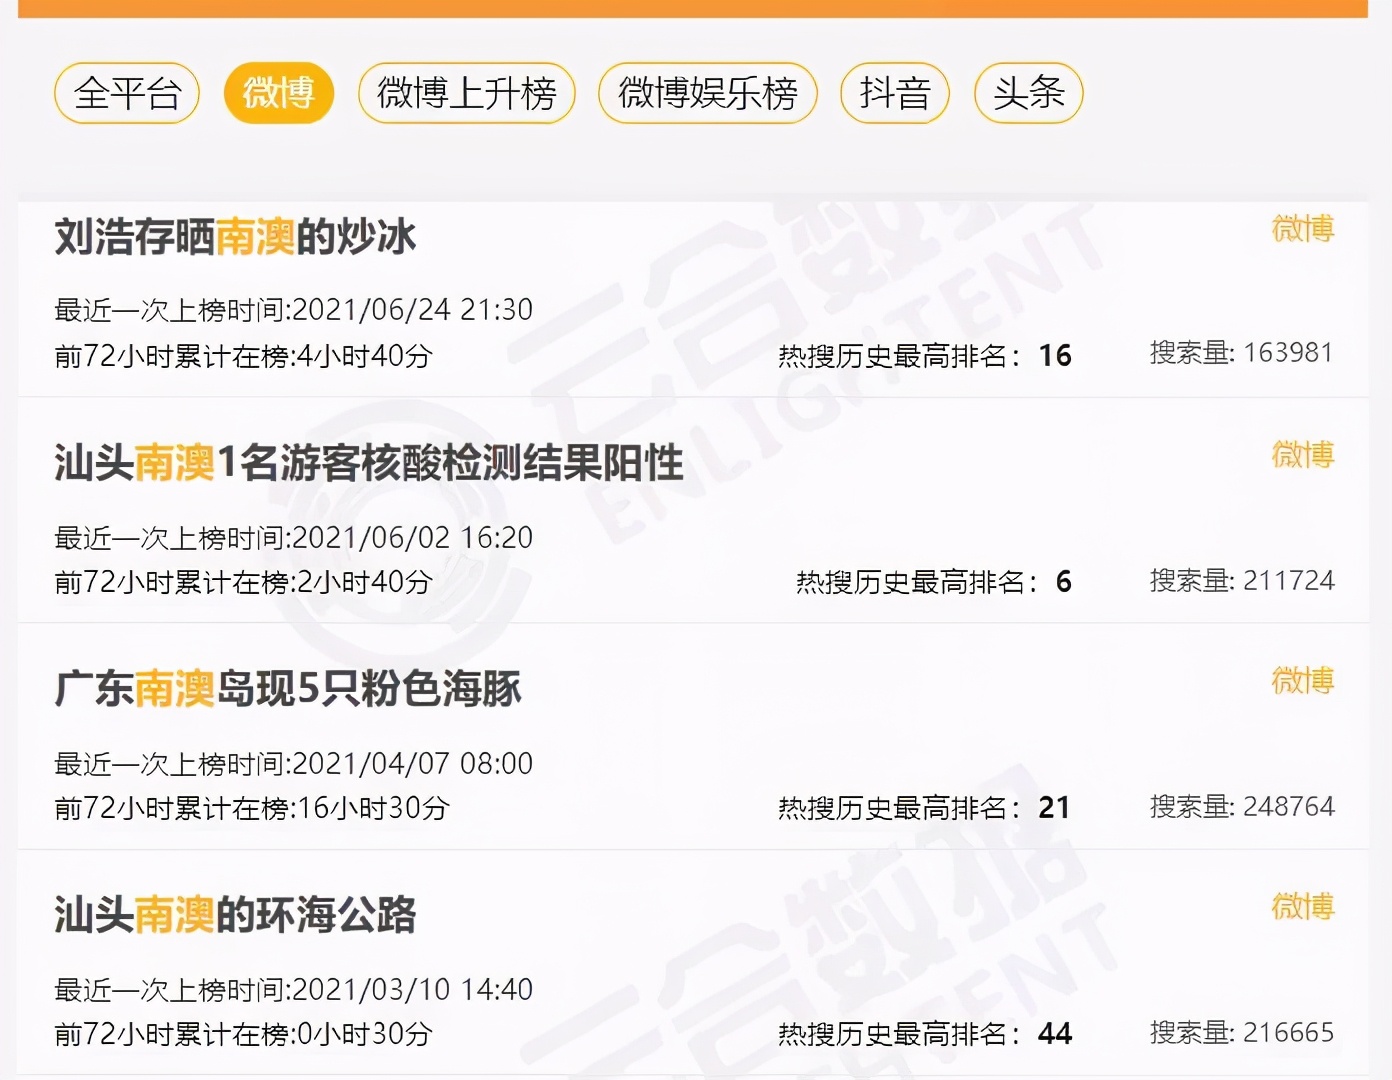
Task: Select the 微博上升榜 tab
Action: 466,93
